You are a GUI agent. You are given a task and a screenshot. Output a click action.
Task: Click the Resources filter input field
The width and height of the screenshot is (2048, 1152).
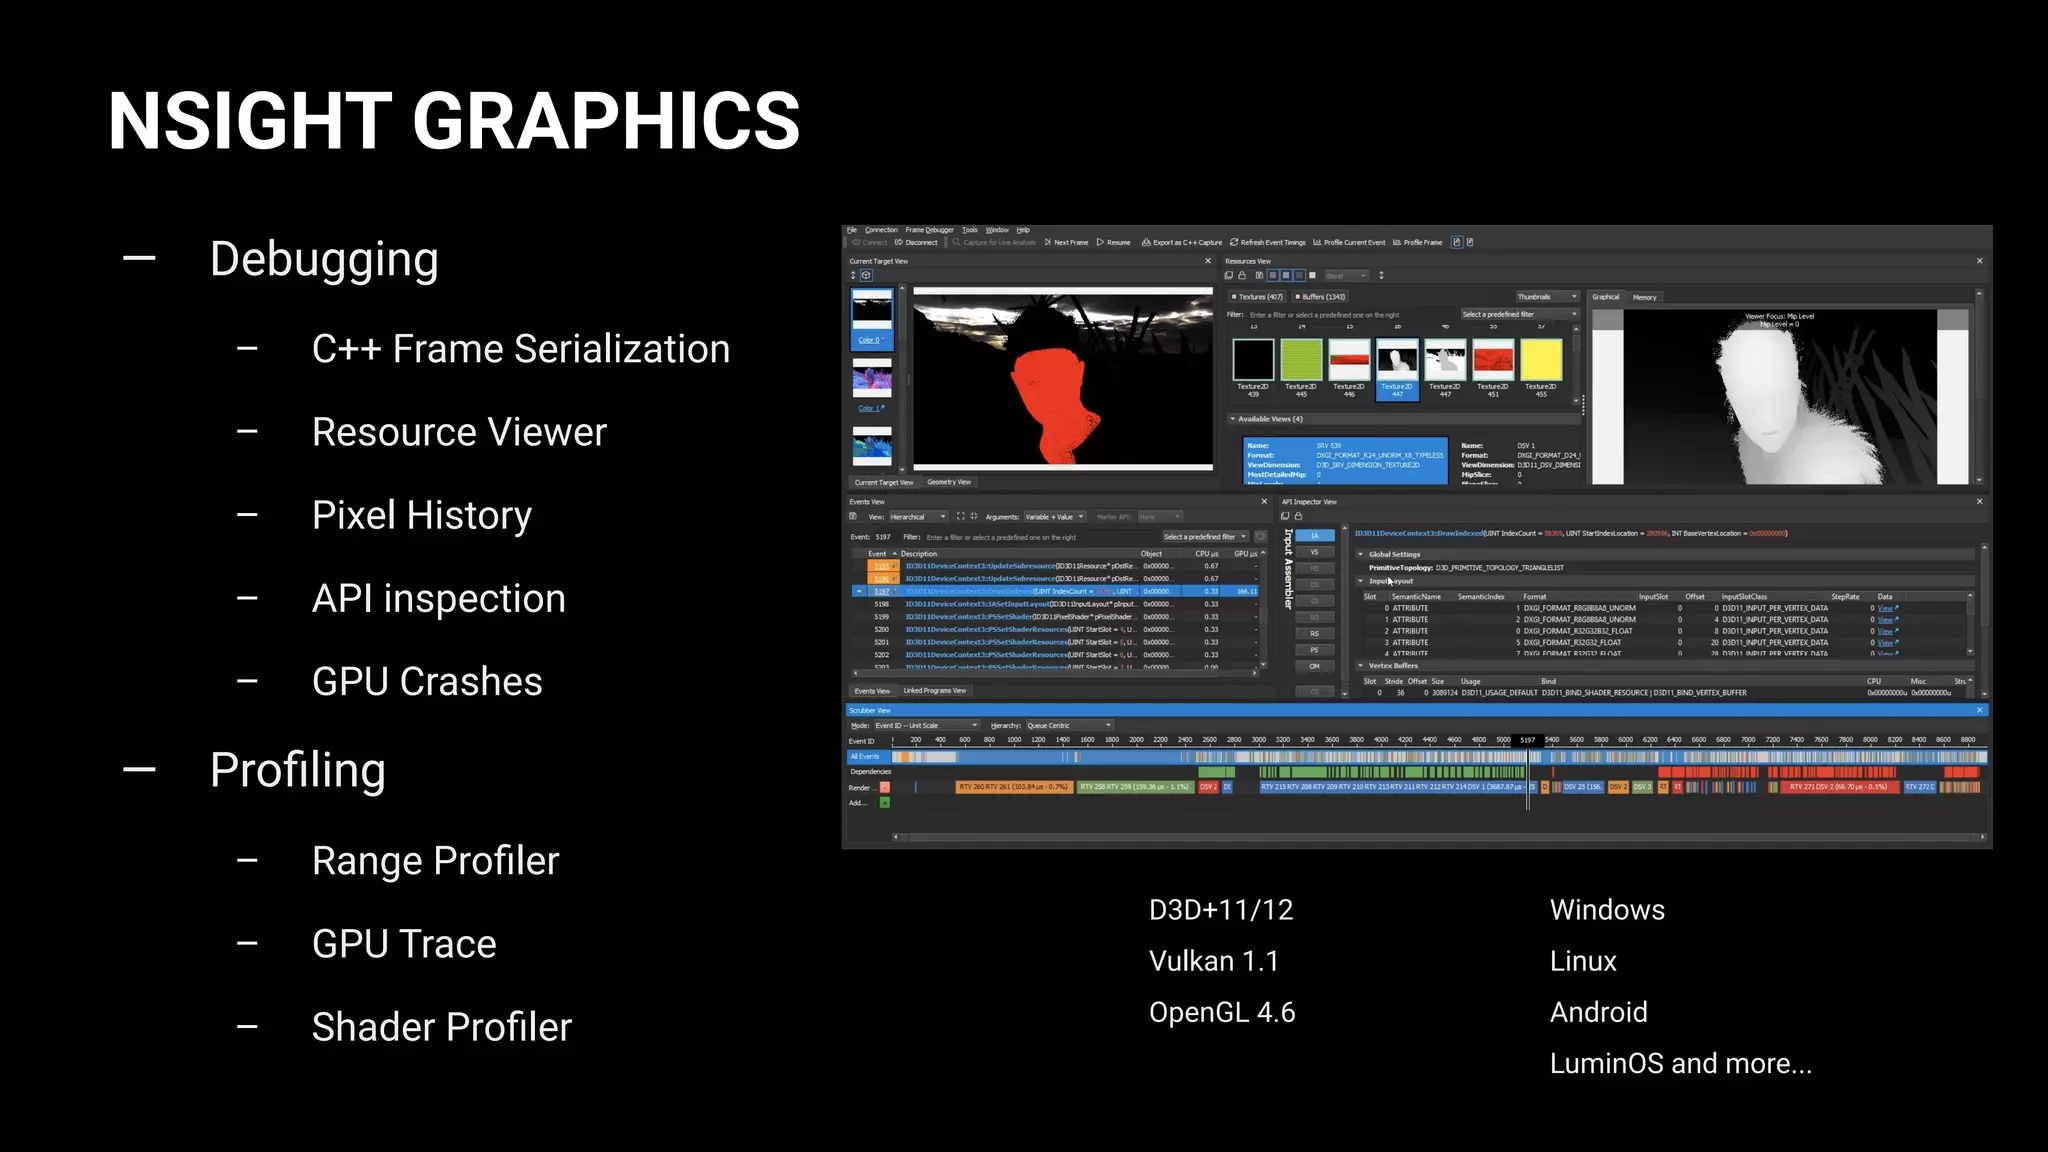1352,314
